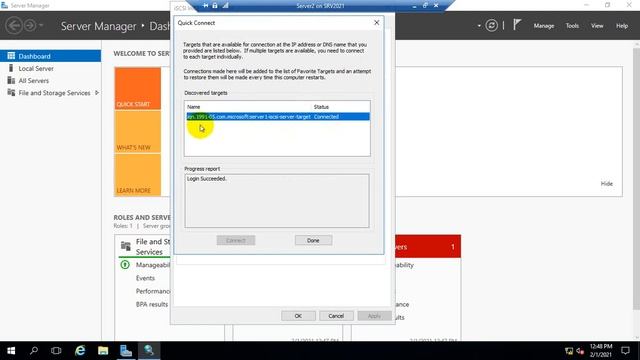Click the network tray icon
This screenshot has width=640, height=360.
[x=569, y=351]
